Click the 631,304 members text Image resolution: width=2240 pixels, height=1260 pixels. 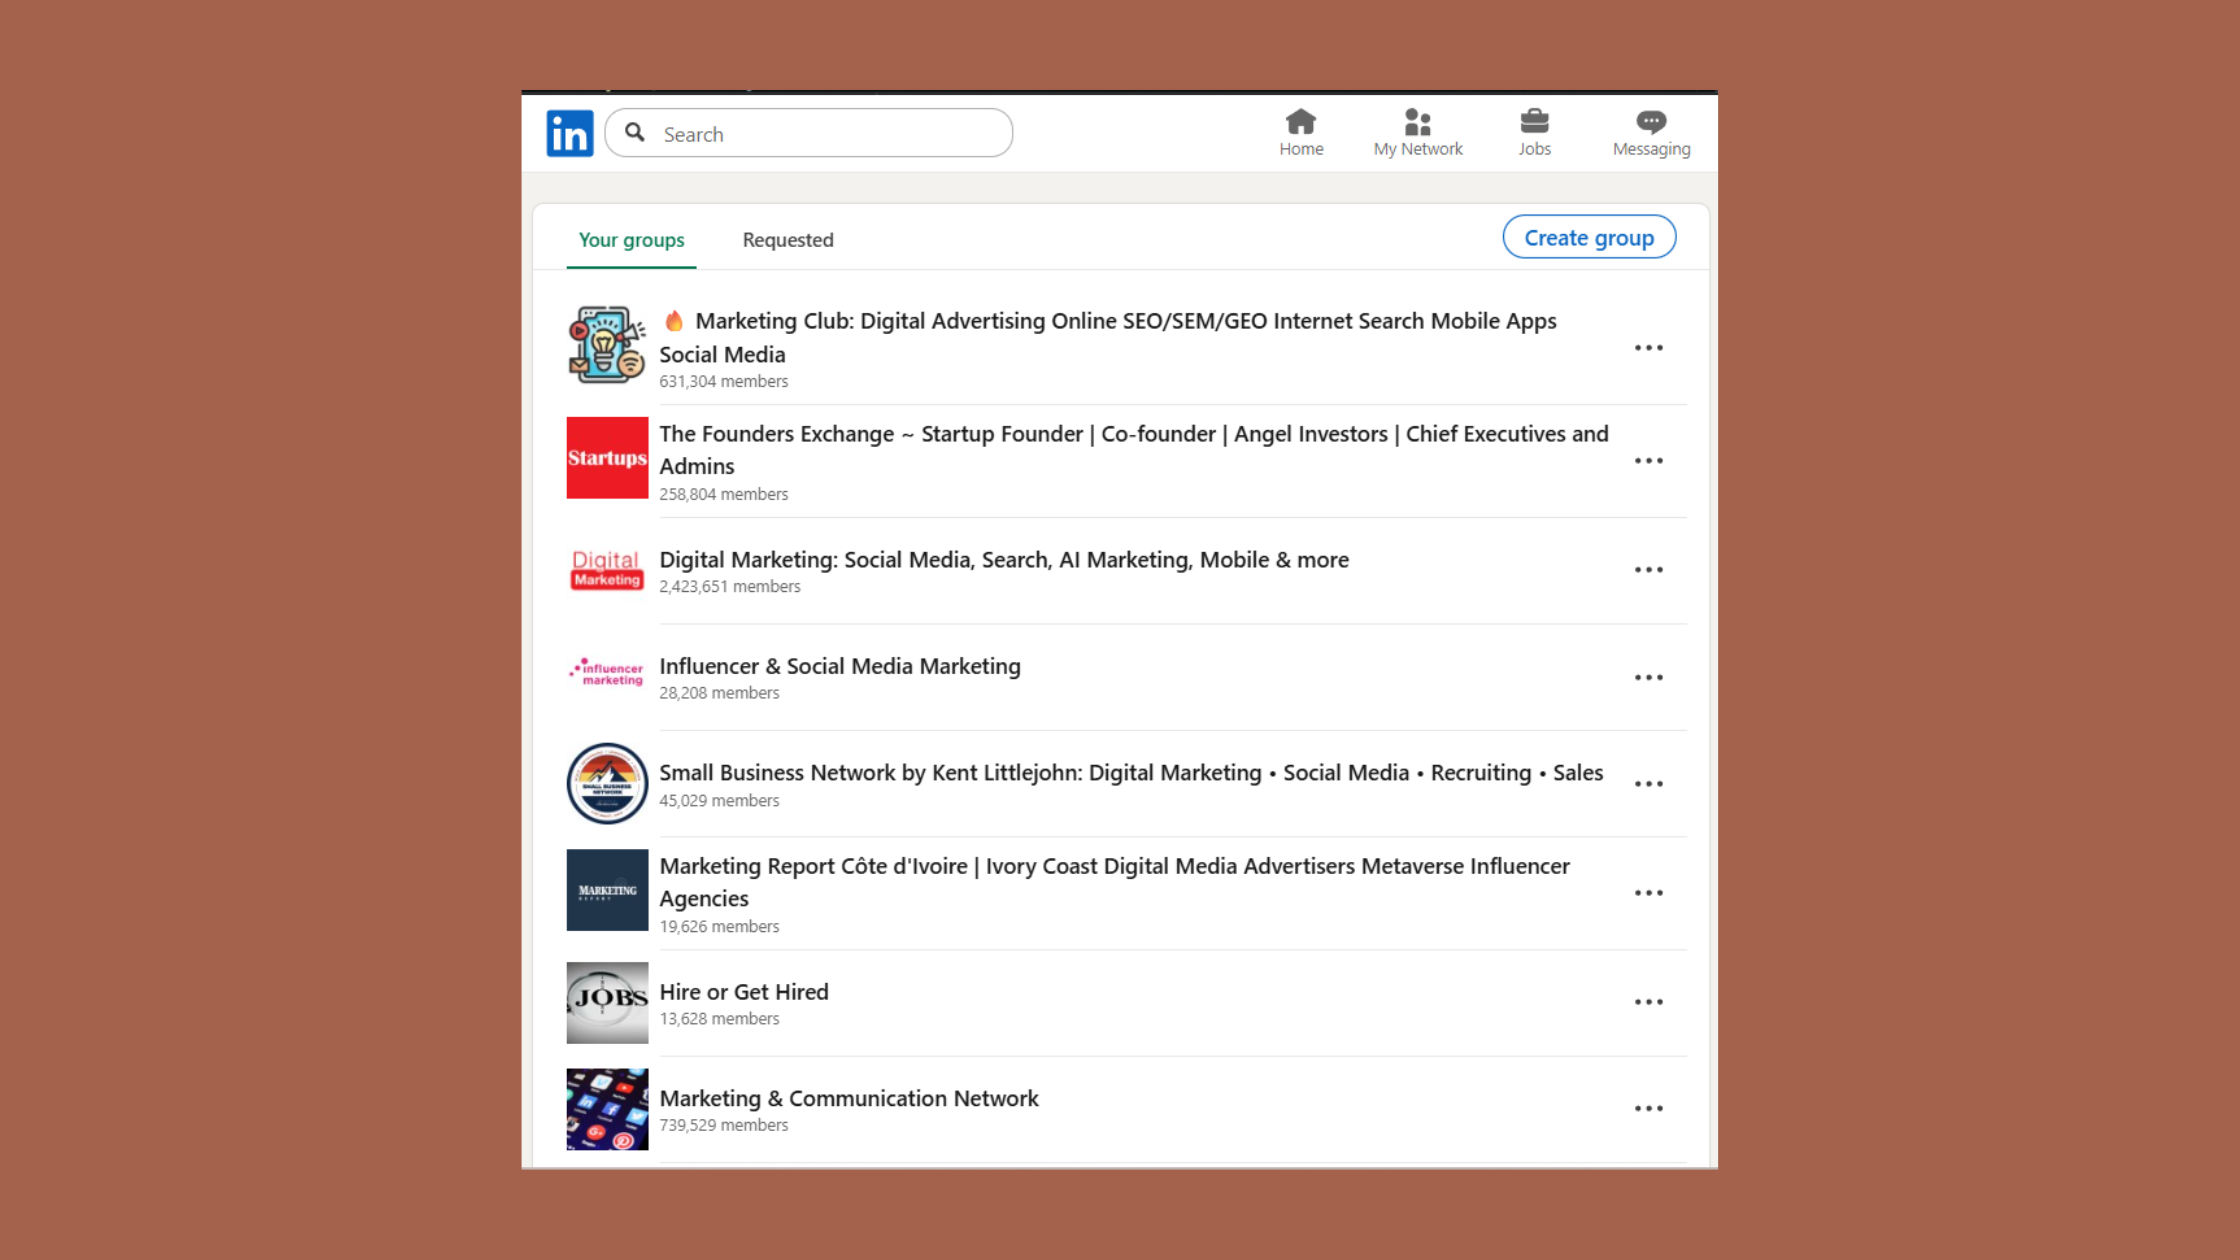coord(724,381)
